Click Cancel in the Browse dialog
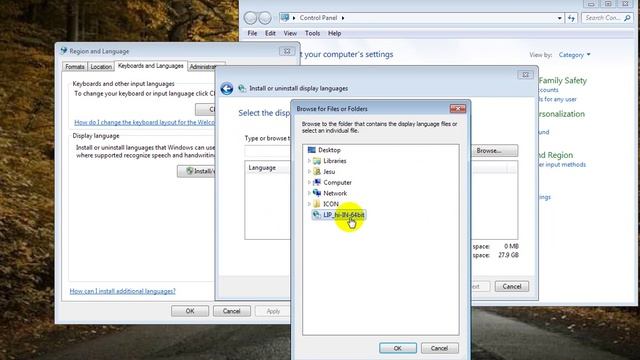The height and width of the screenshot is (360, 640). 440,348
